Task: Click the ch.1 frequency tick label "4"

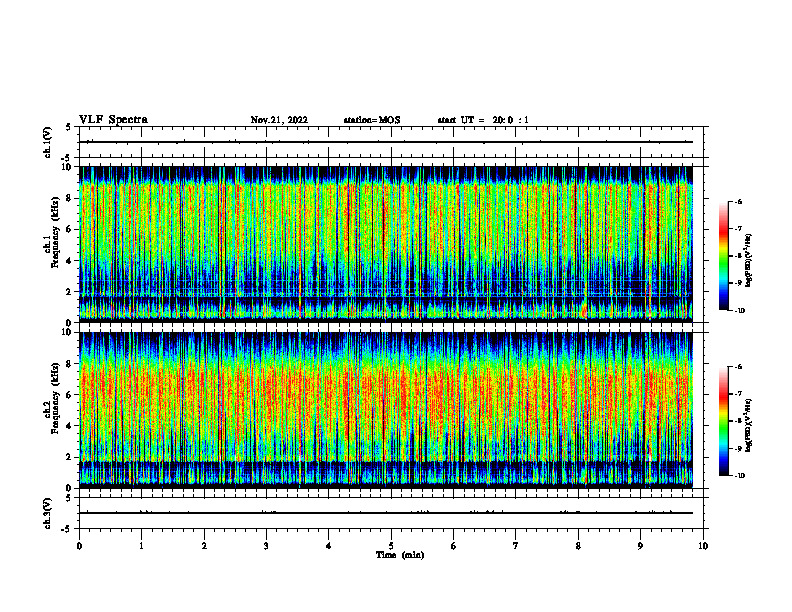Action: (x=70, y=261)
